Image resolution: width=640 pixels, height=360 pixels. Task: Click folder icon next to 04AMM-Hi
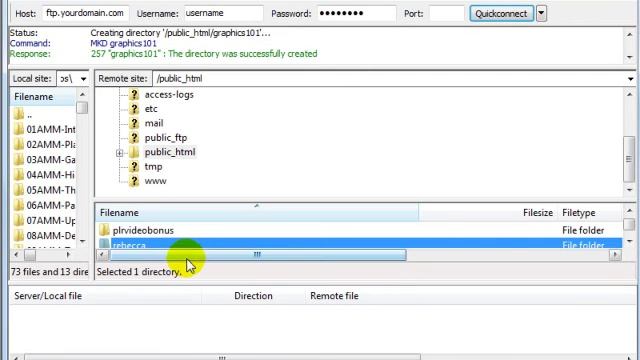click(x=18, y=175)
